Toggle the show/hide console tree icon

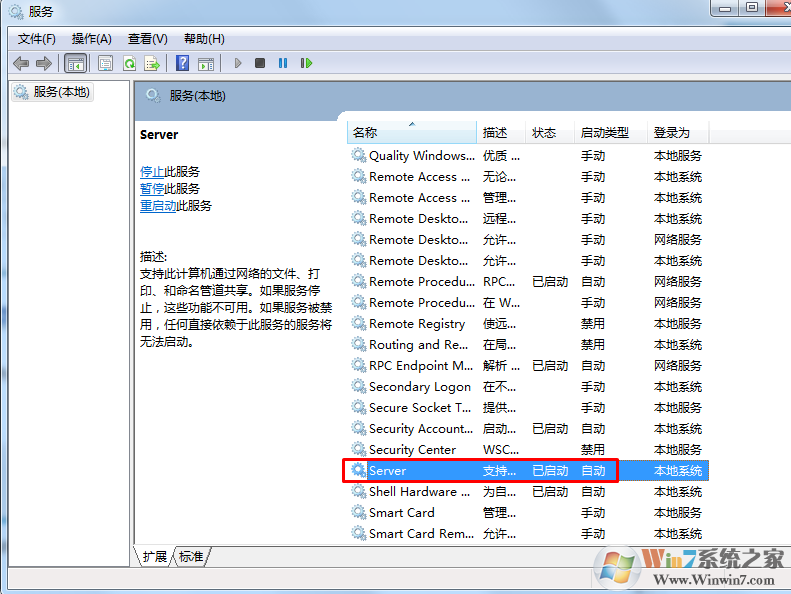(x=76, y=64)
